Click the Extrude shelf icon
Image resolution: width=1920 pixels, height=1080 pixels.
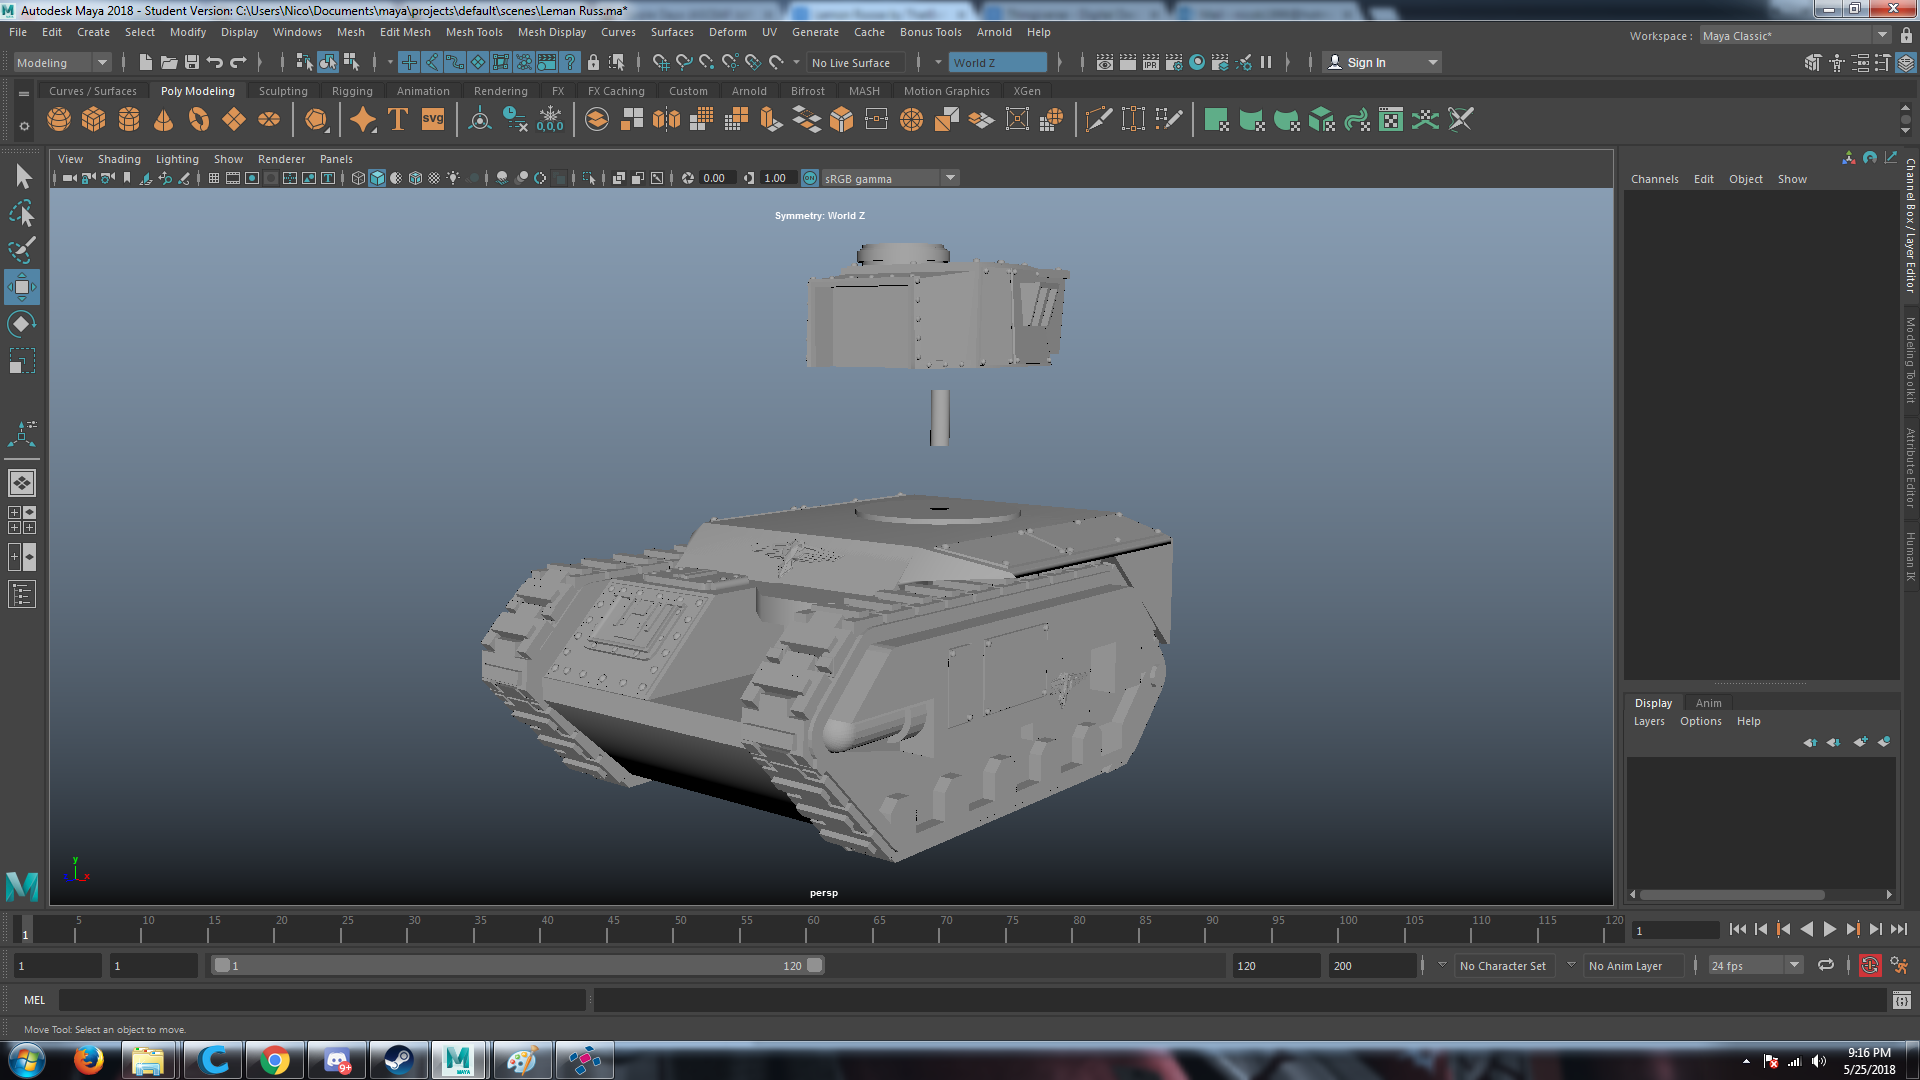point(772,120)
